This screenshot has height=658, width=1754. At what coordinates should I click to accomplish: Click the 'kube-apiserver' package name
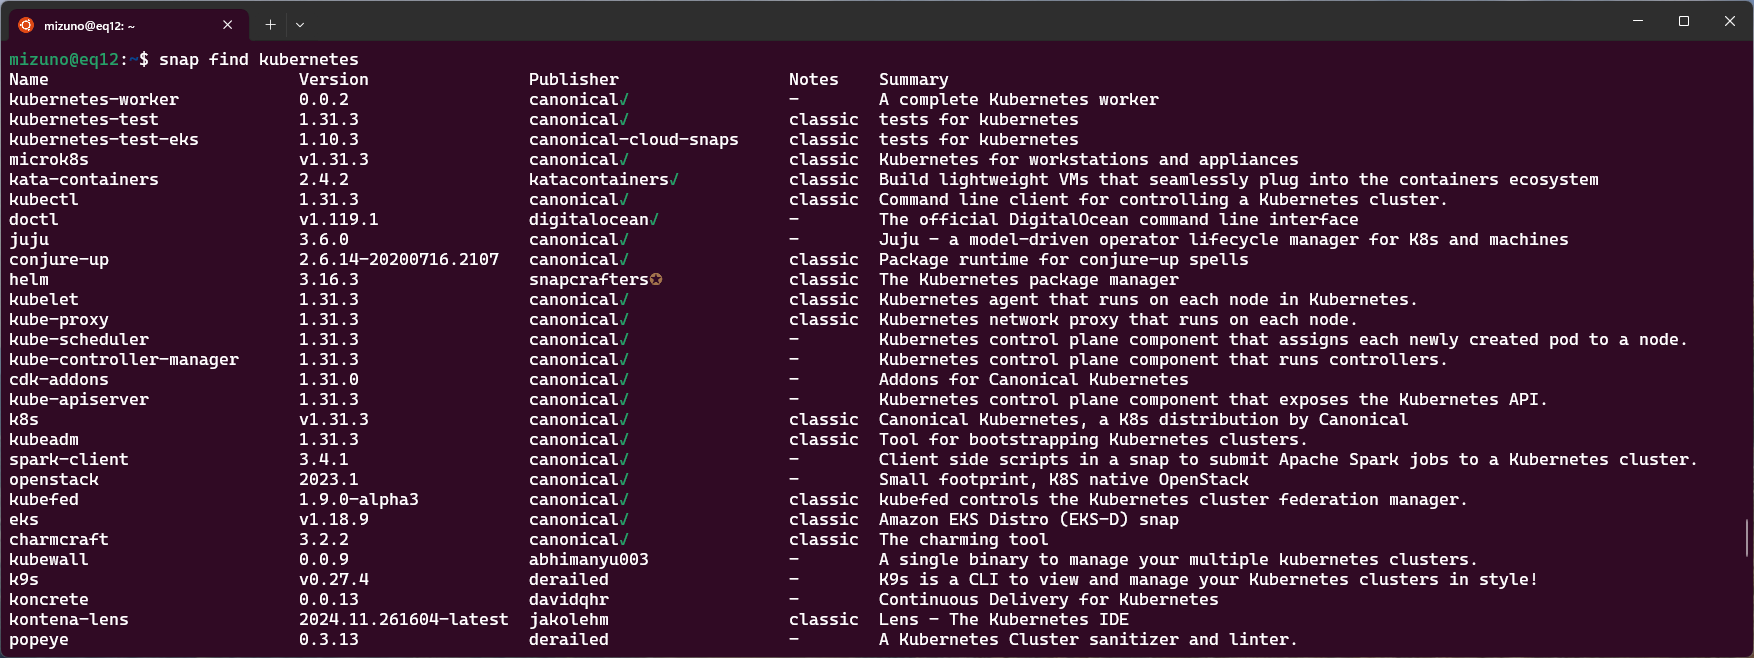tap(79, 400)
